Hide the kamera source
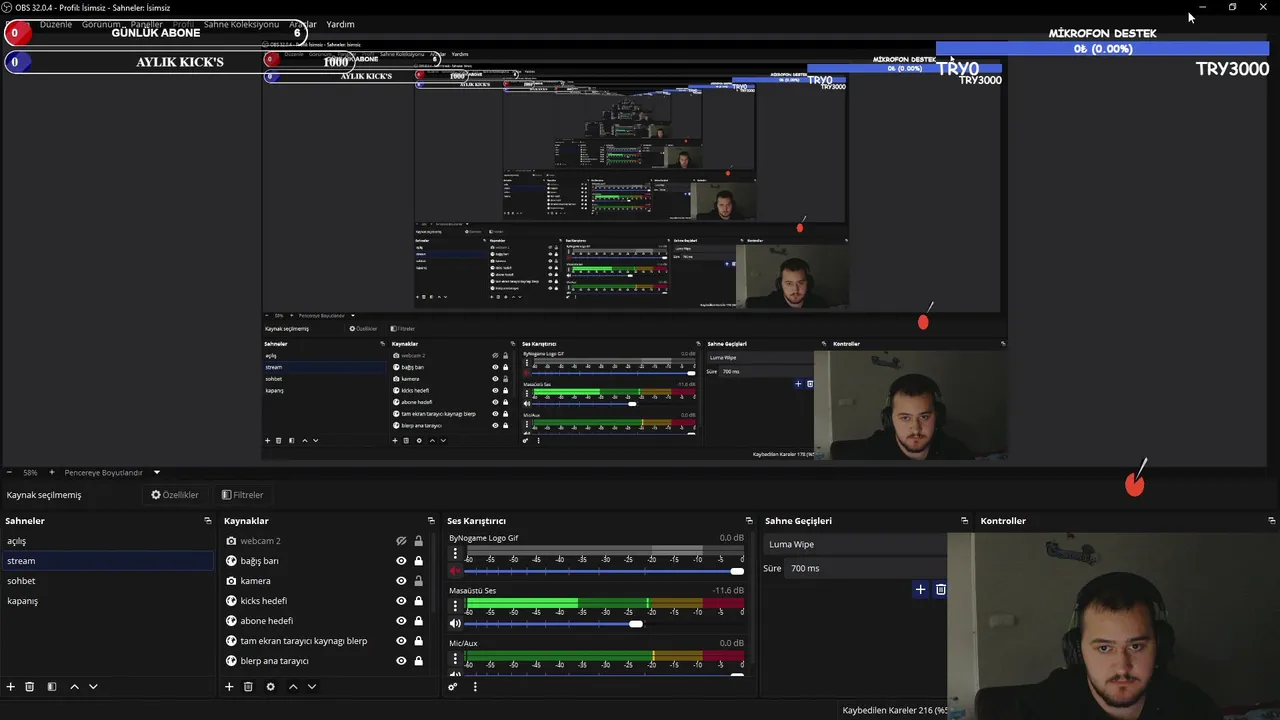 coord(401,581)
